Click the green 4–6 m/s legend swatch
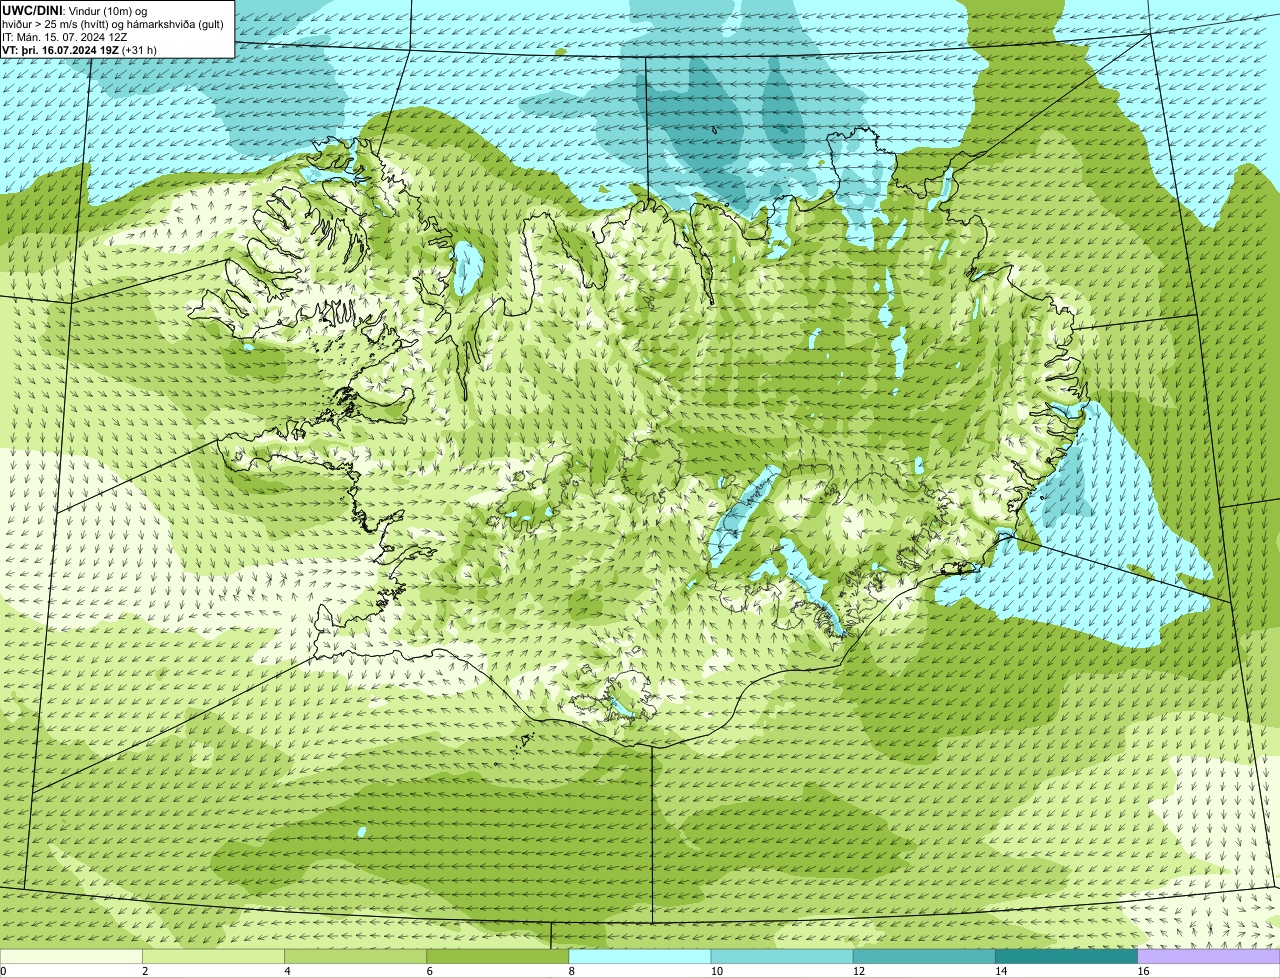The image size is (1280, 978). pos(355,957)
